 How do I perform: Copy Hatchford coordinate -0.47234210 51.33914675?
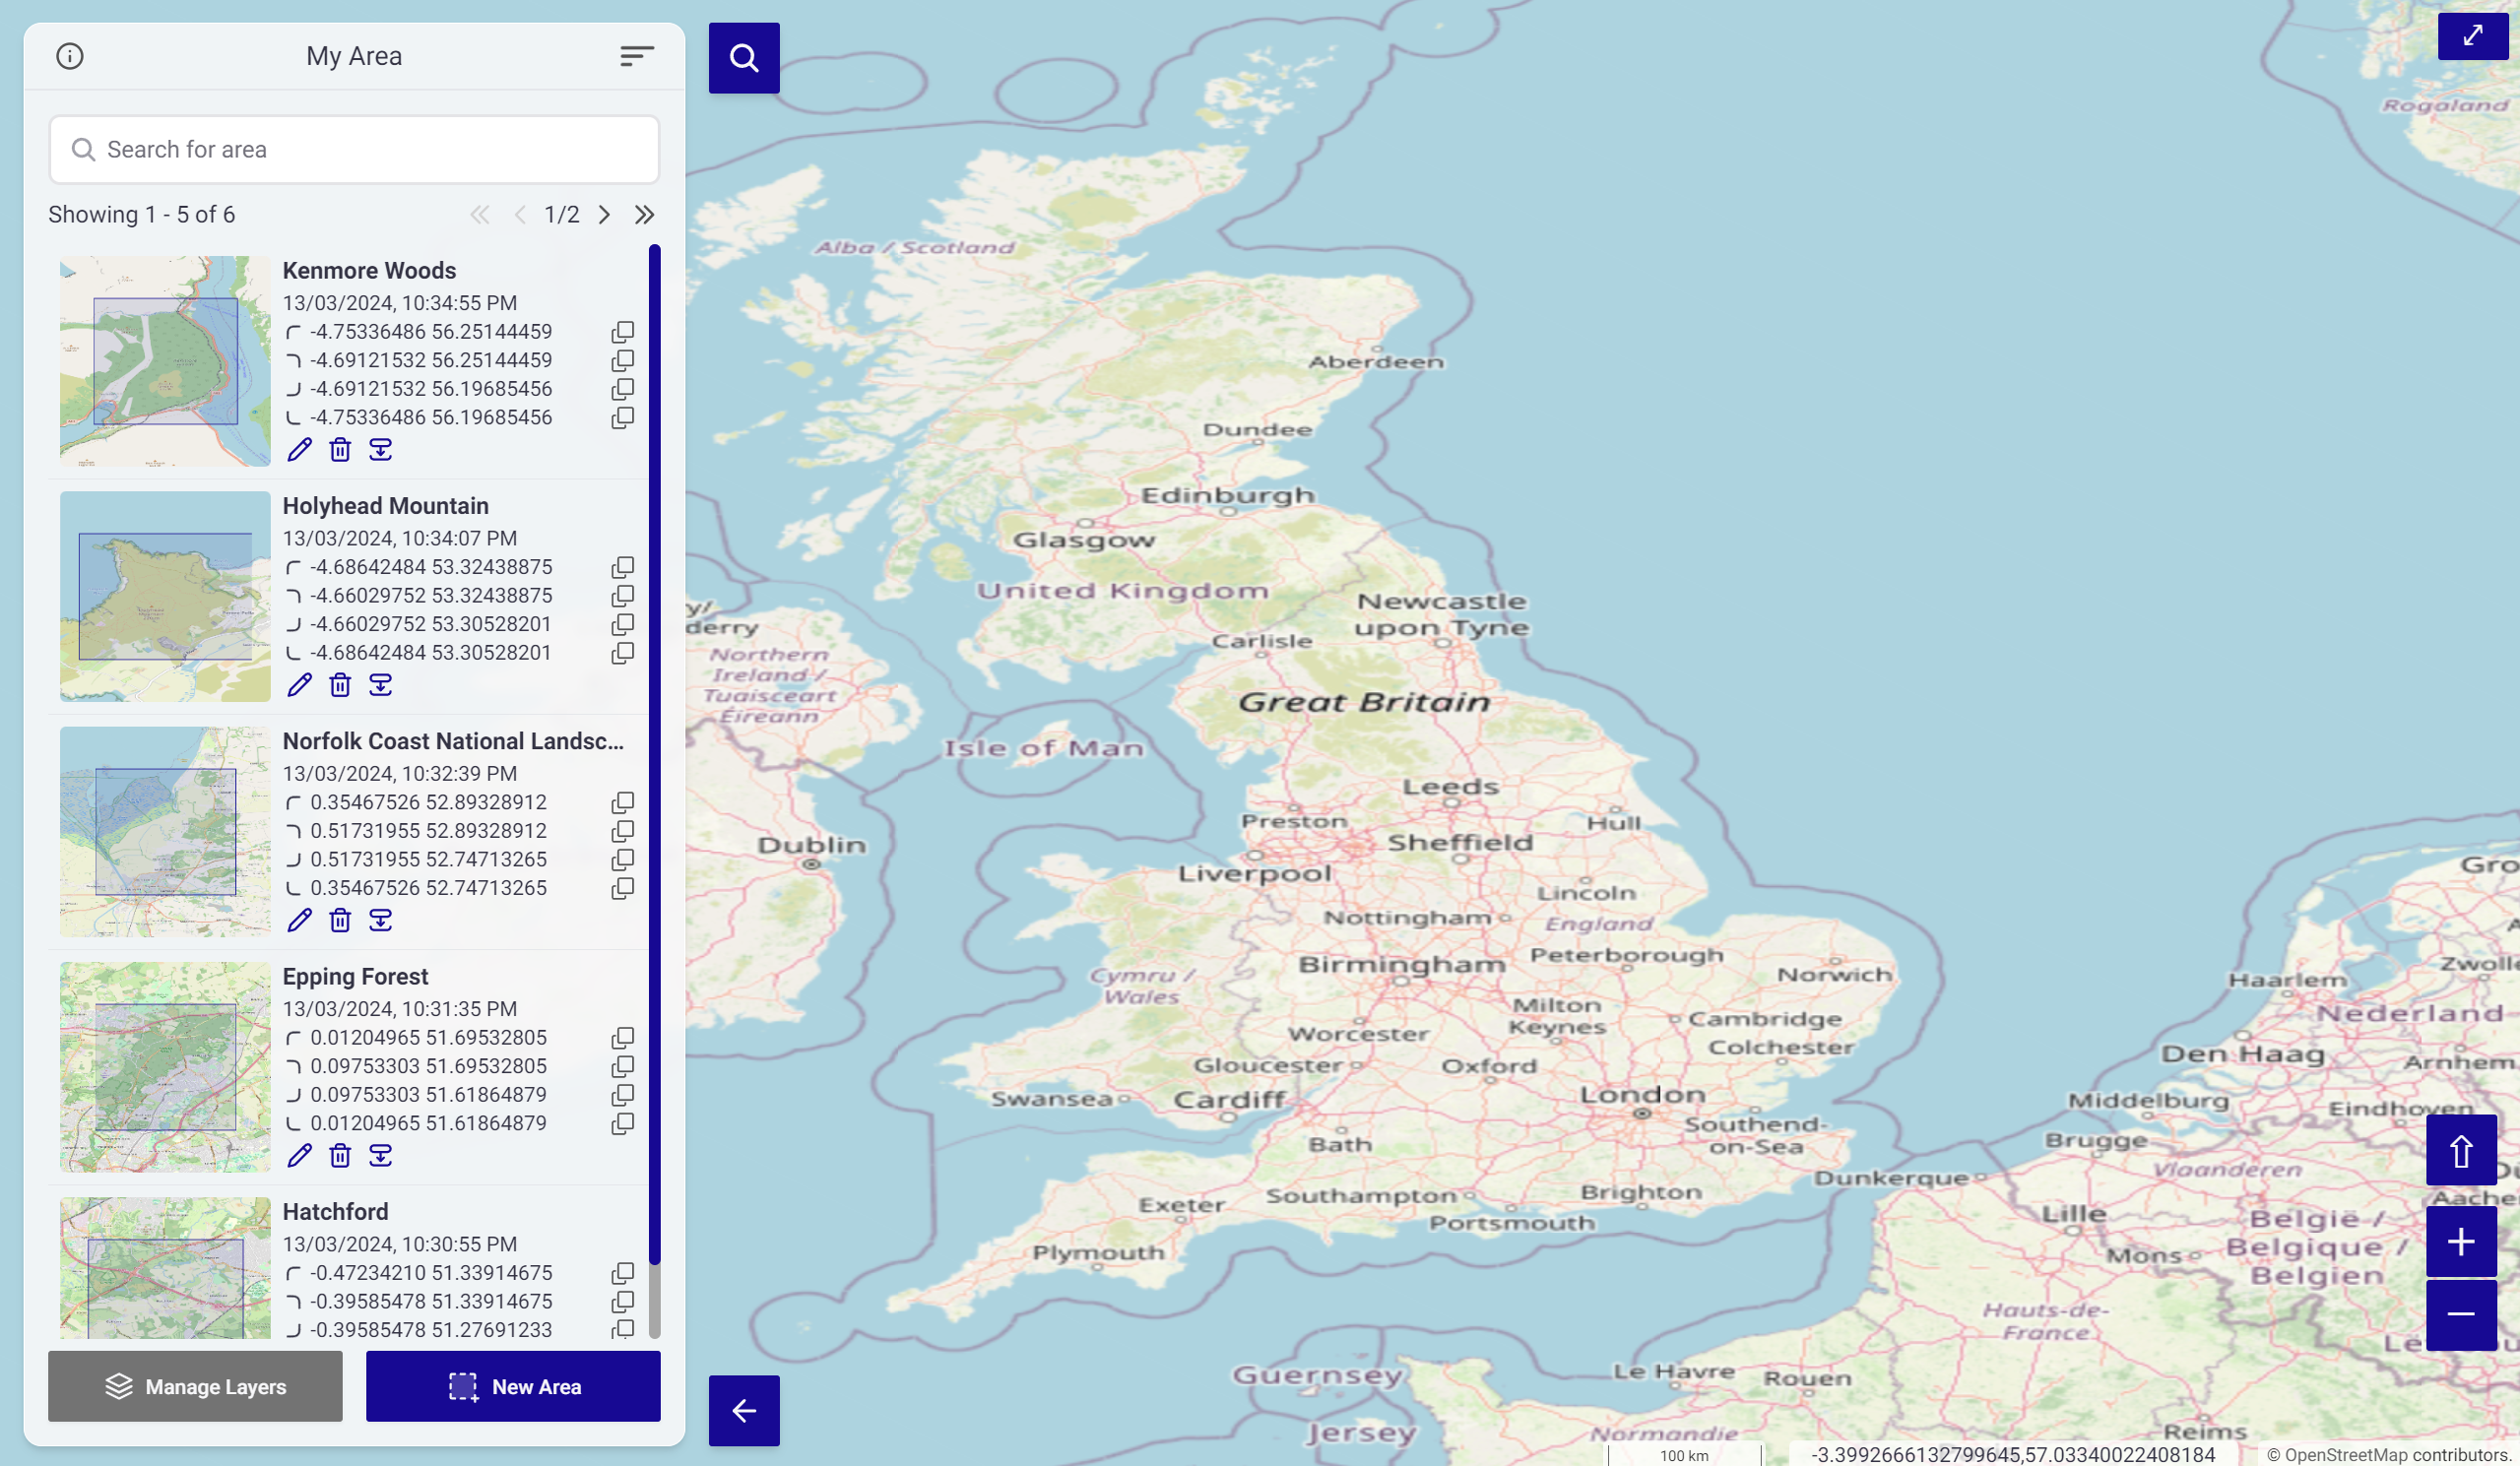click(x=622, y=1273)
